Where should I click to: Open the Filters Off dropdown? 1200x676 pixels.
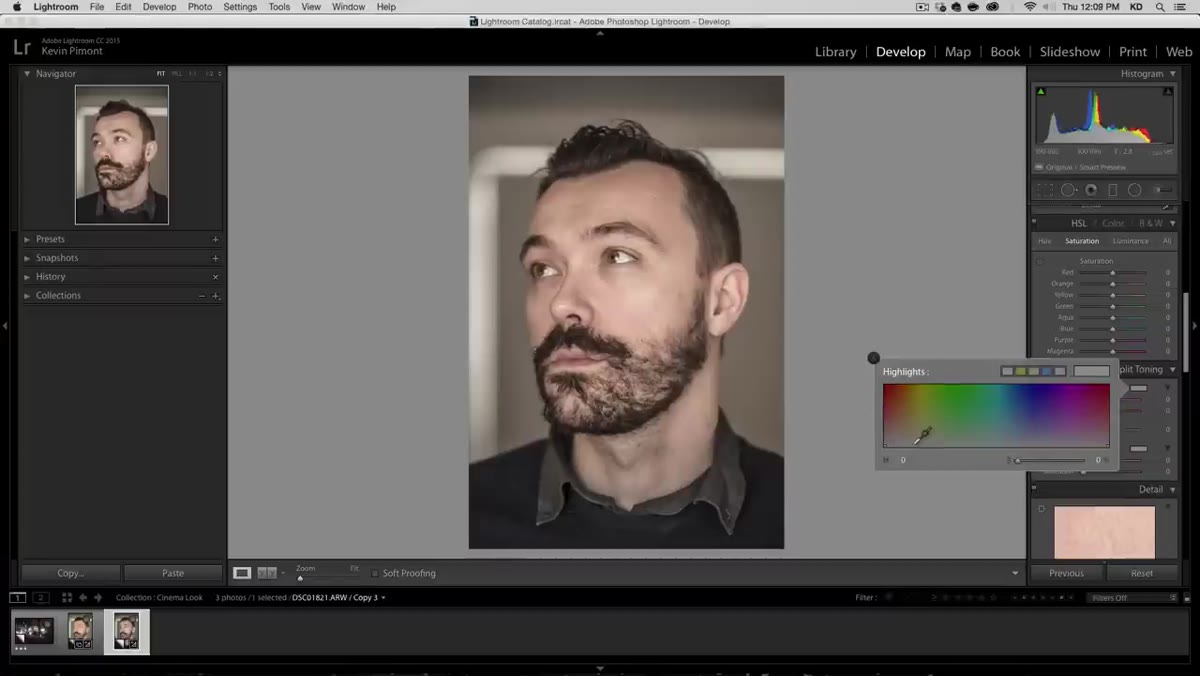point(1133,598)
